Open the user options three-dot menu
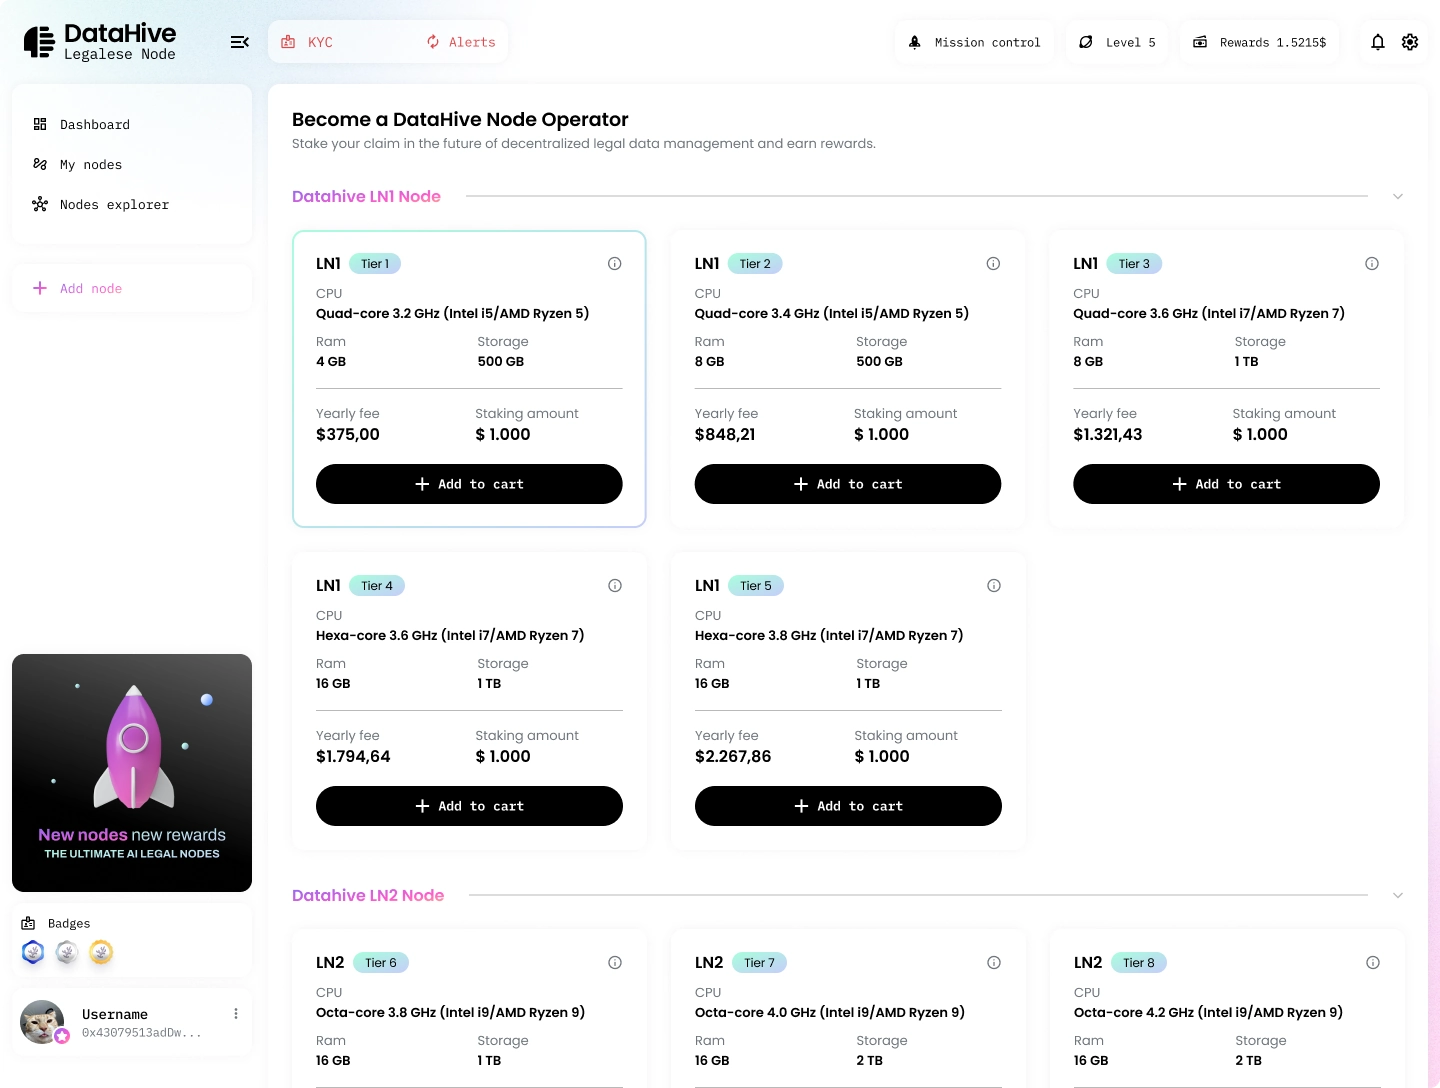The height and width of the screenshot is (1088, 1440). 236,1014
